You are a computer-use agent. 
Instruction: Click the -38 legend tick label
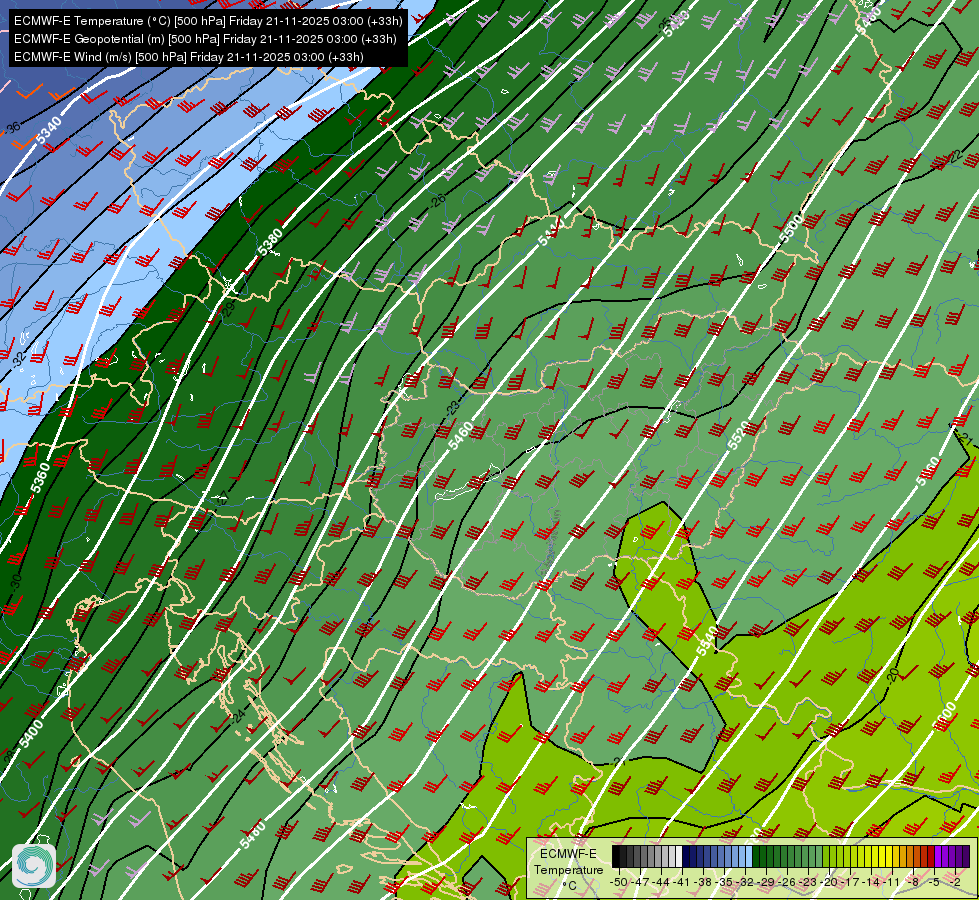pyautogui.click(x=704, y=882)
